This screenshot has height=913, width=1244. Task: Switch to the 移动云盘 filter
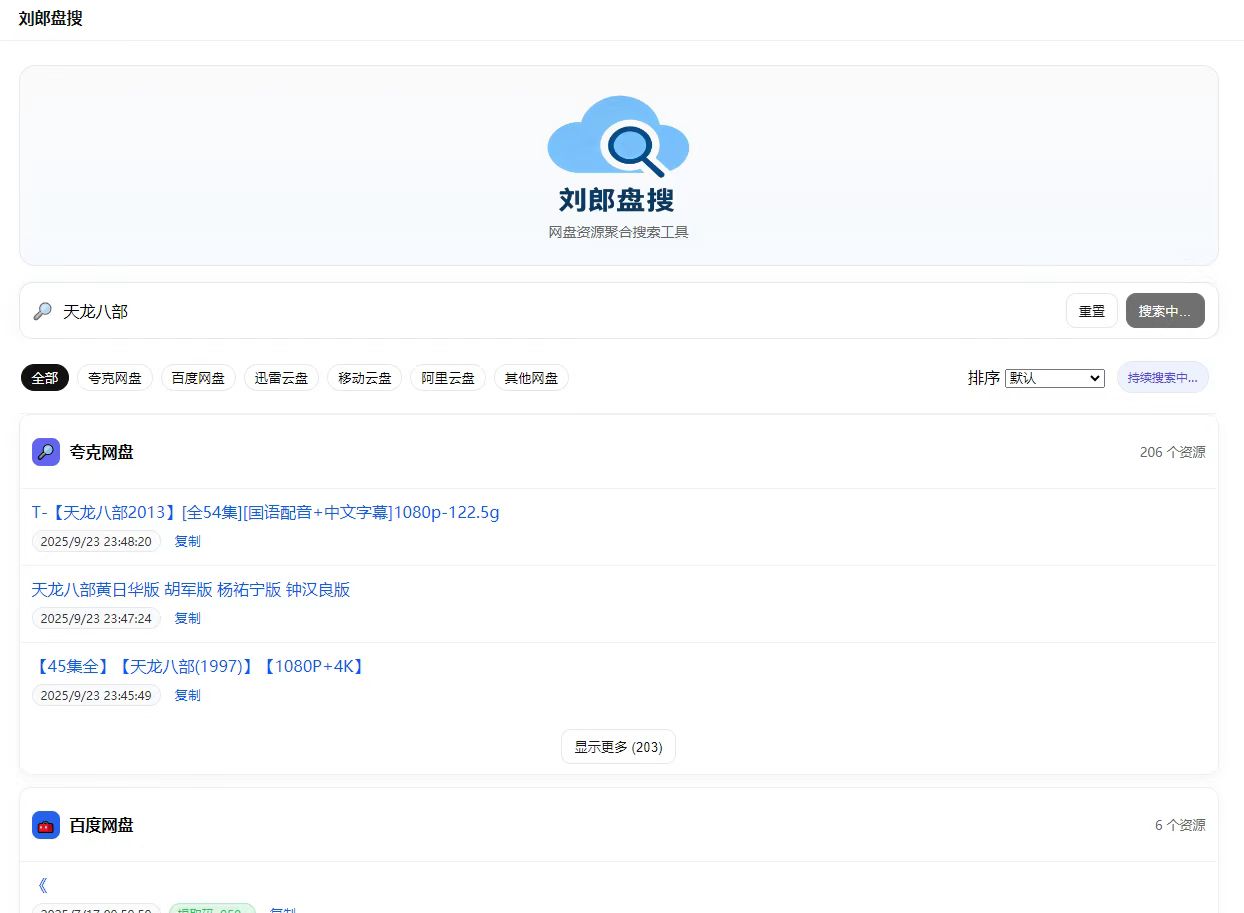[x=364, y=378]
